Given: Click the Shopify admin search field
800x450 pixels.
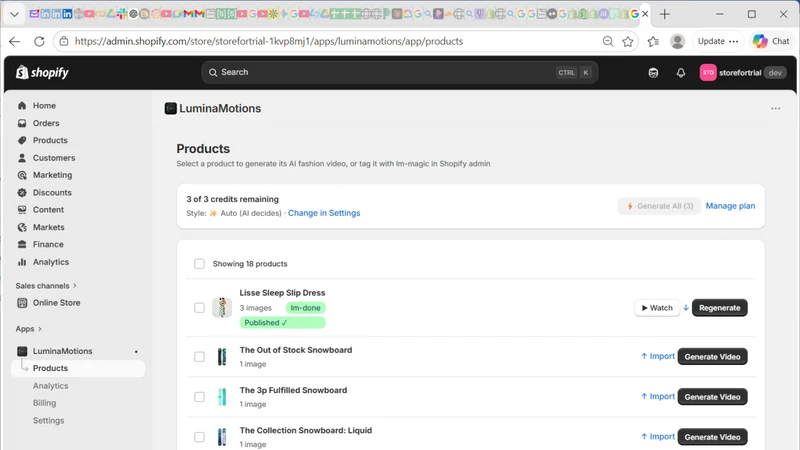Looking at the screenshot, I should click(399, 72).
